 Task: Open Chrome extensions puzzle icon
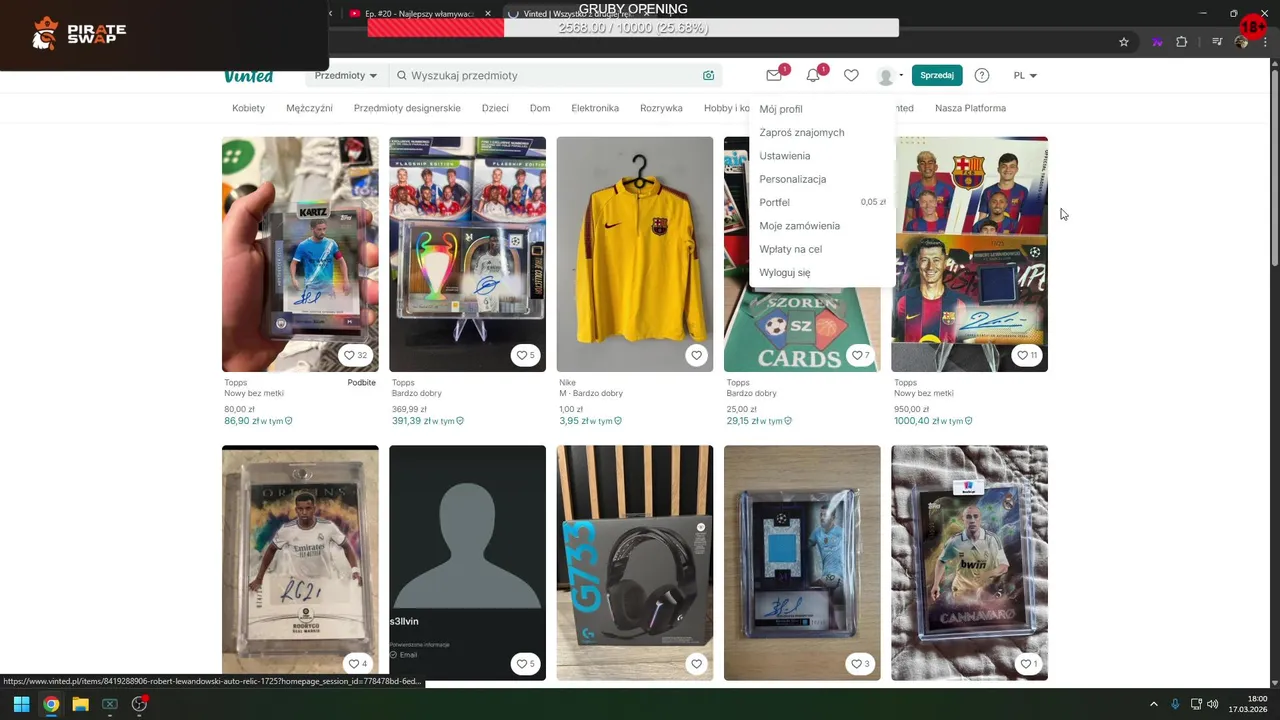click(1181, 42)
